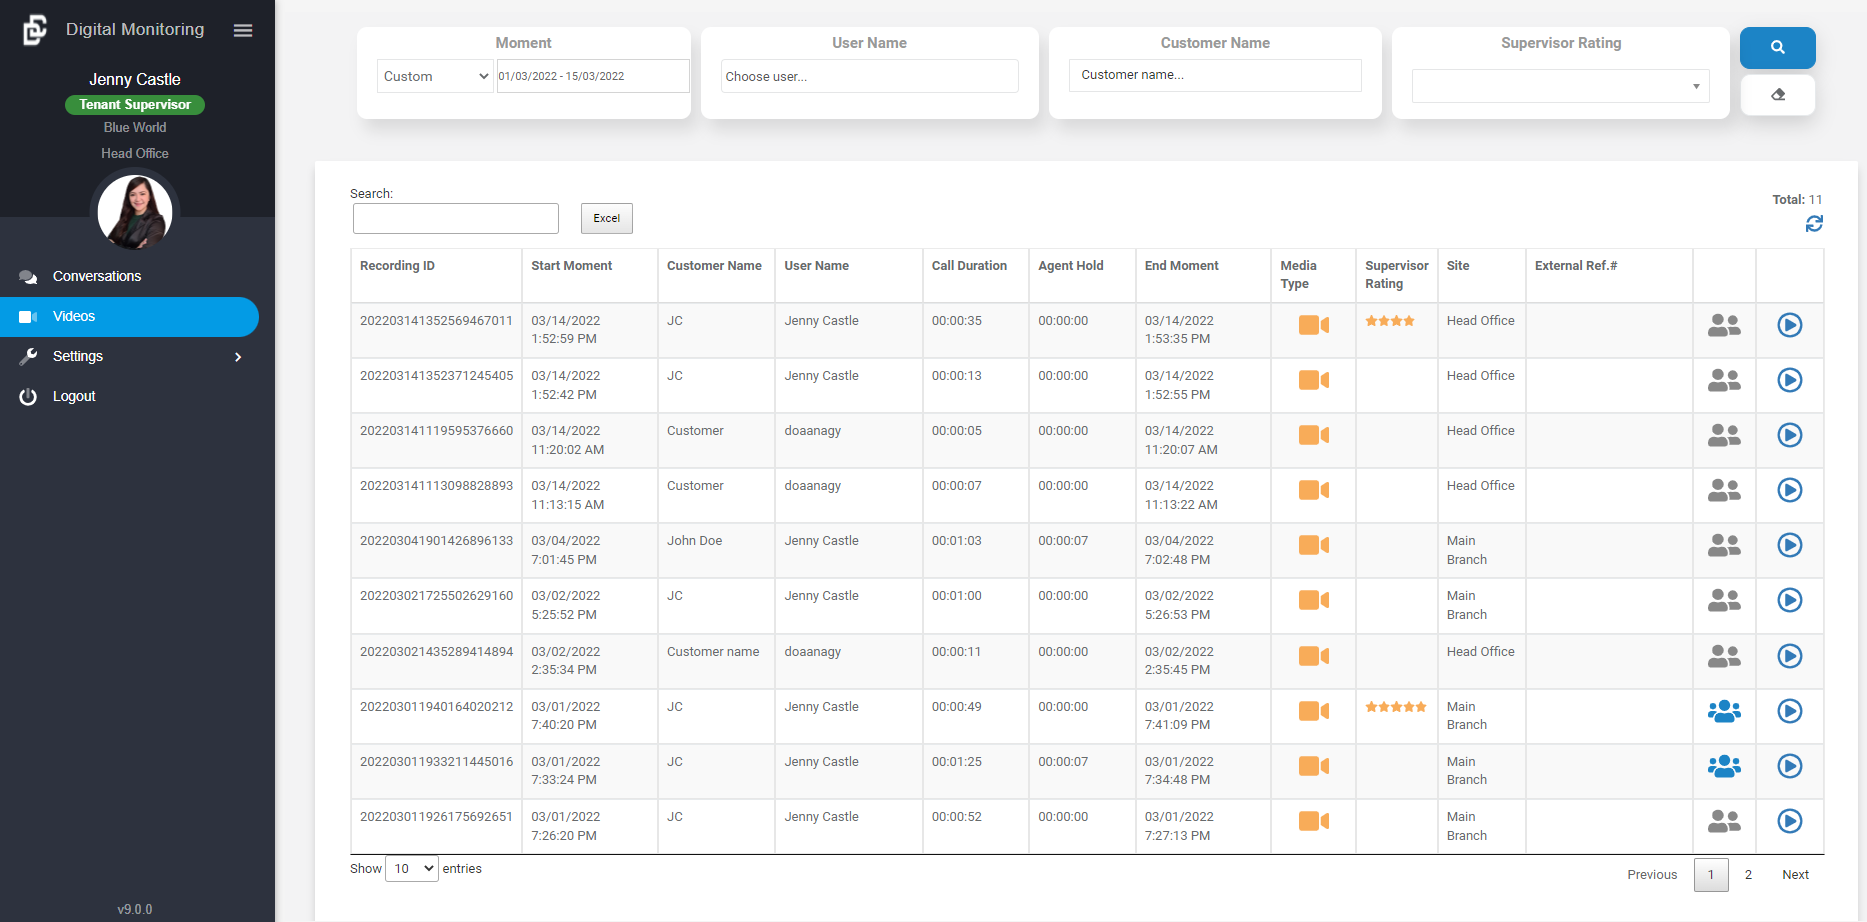Toggle the hamburger sidebar menu
1867x922 pixels.
(x=242, y=31)
